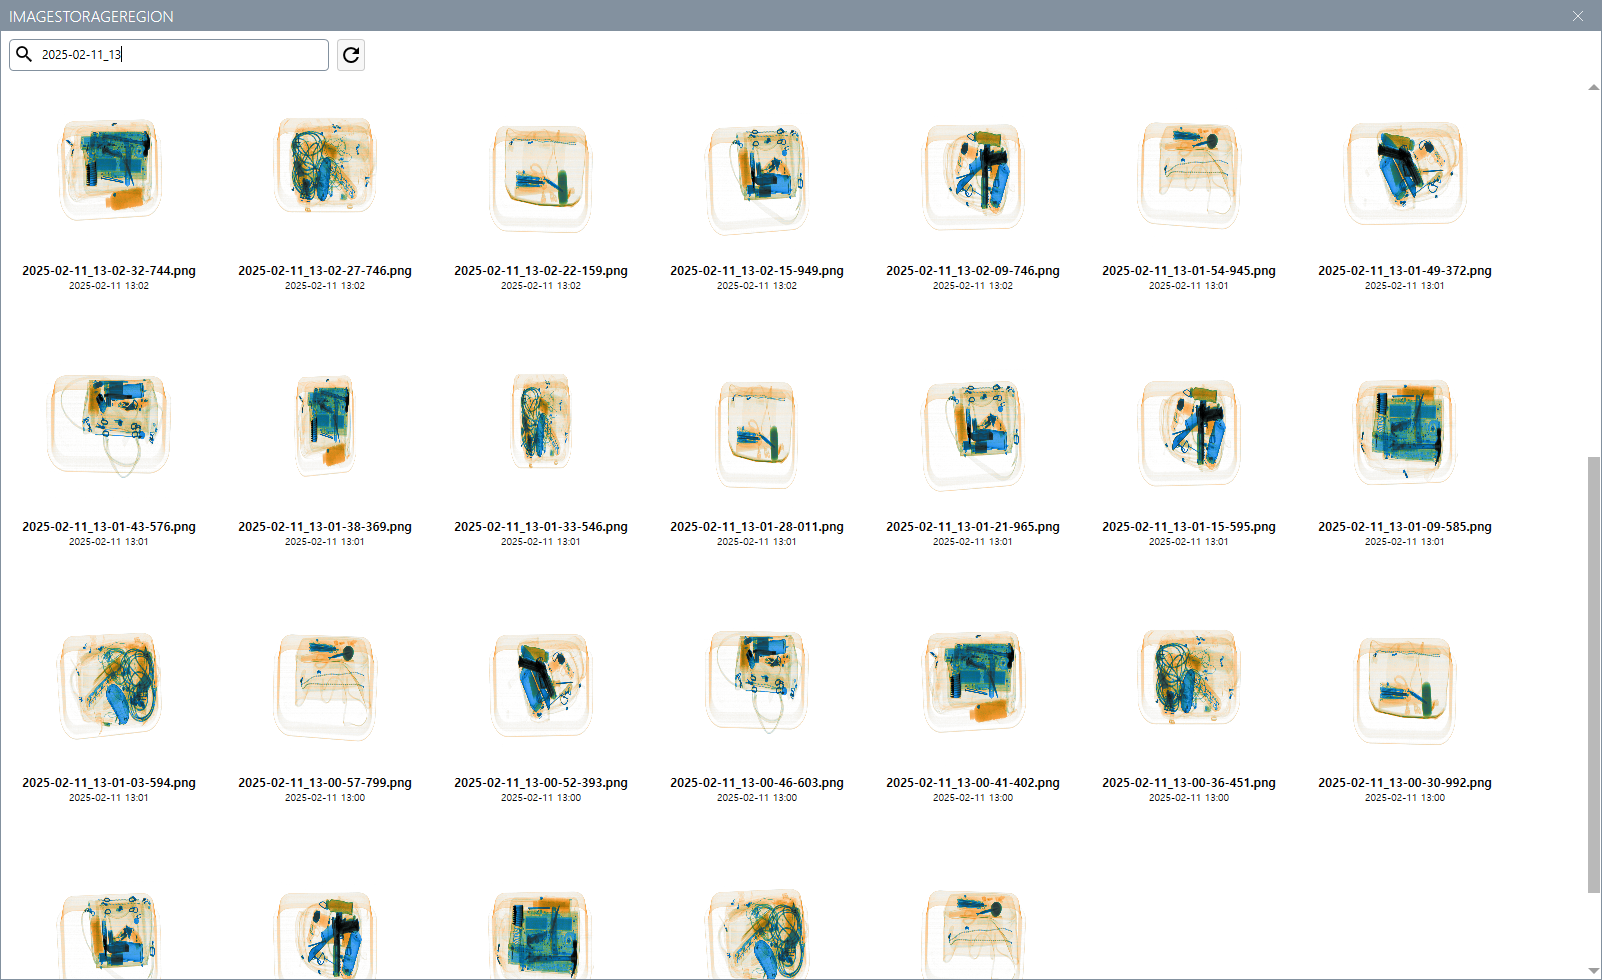Open thumbnail for 2025-02-11_13-01-54-945.png
This screenshot has height=980, width=1602.
pos(1189,175)
